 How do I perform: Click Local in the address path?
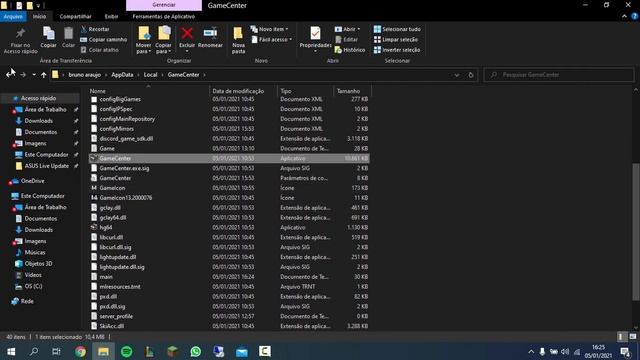pyautogui.click(x=150, y=75)
